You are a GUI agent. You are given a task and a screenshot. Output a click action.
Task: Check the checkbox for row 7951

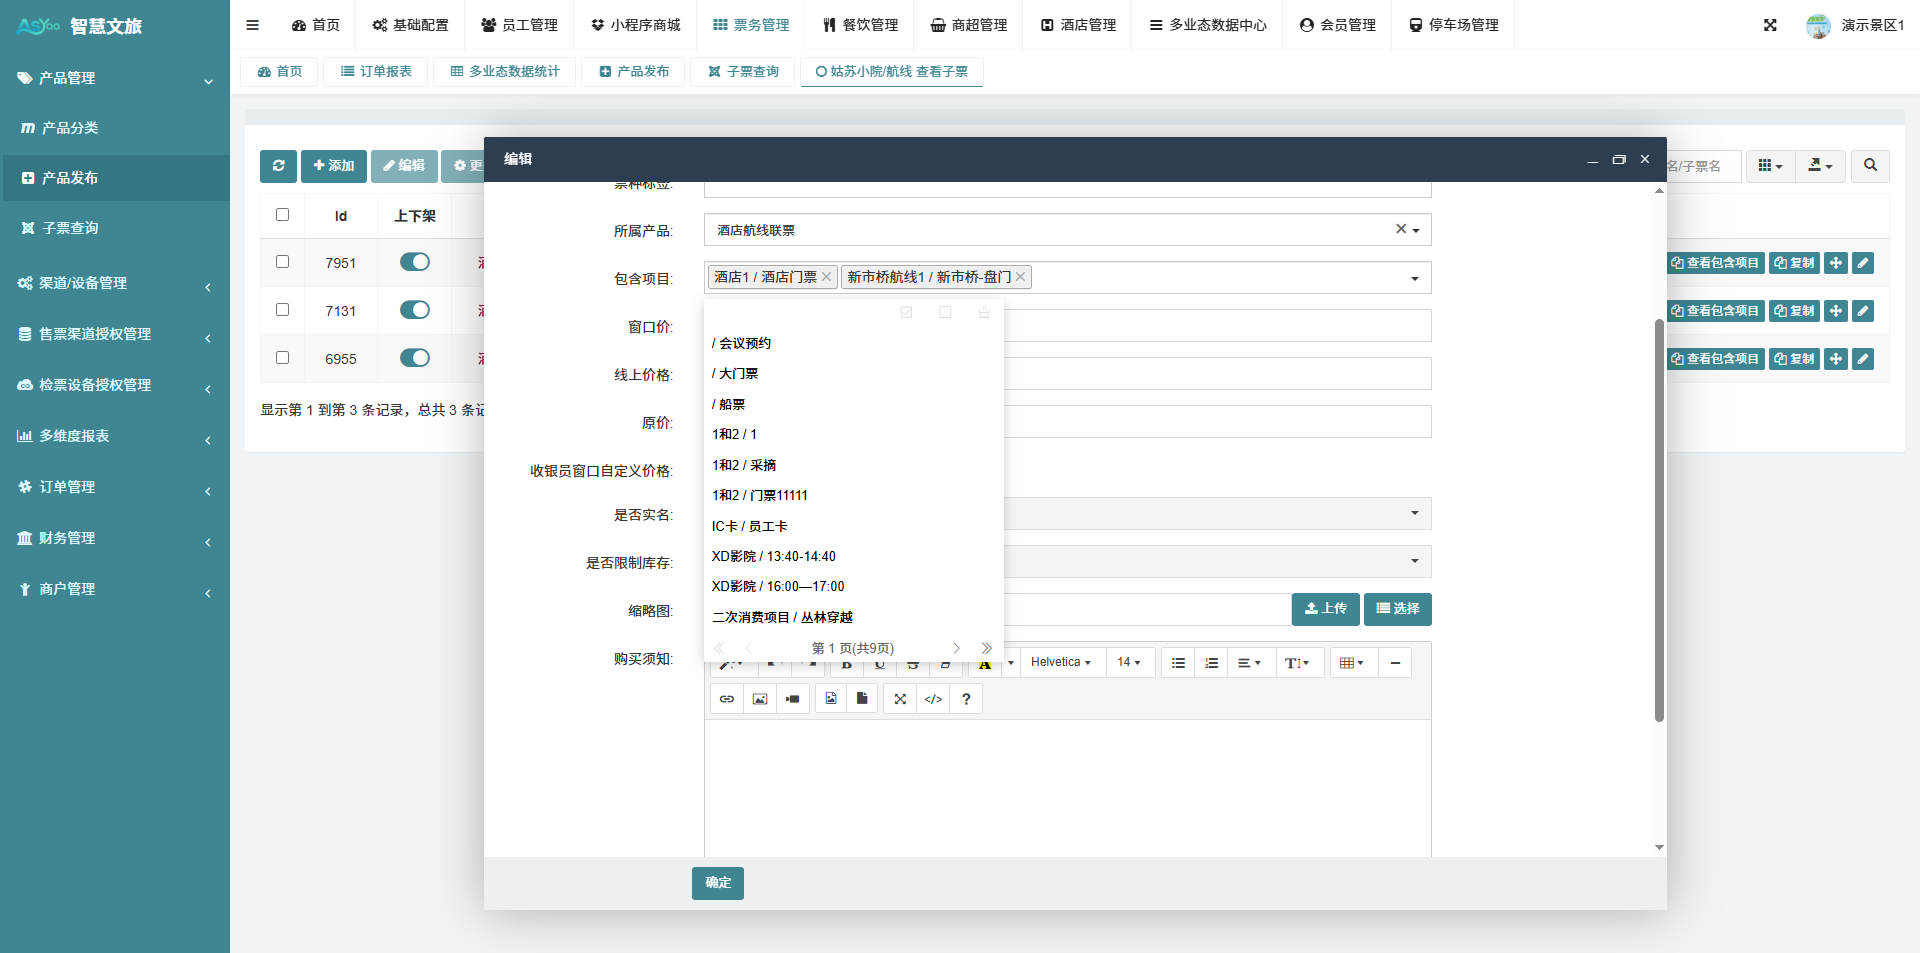[282, 262]
